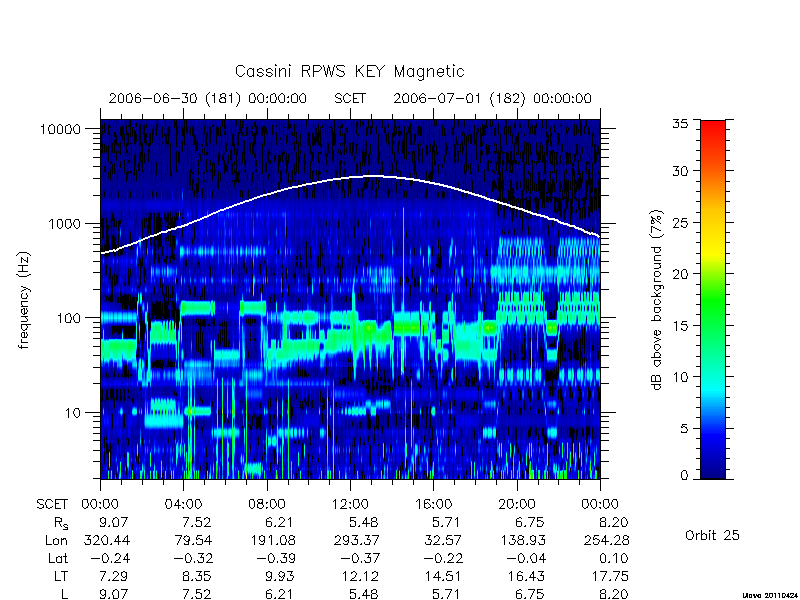Click the "SCET" label between the two dates

tap(350, 98)
